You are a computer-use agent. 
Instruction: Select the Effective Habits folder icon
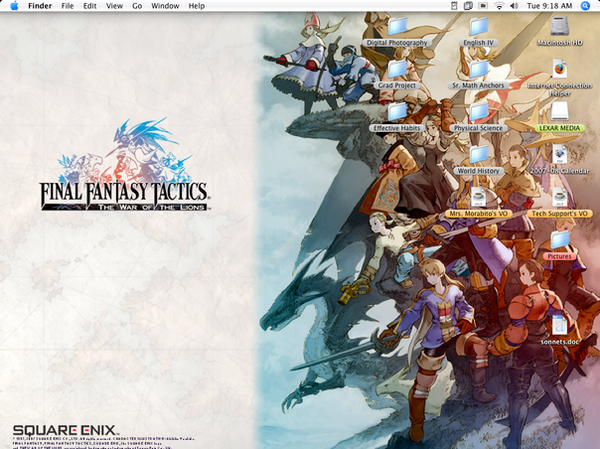[398, 112]
